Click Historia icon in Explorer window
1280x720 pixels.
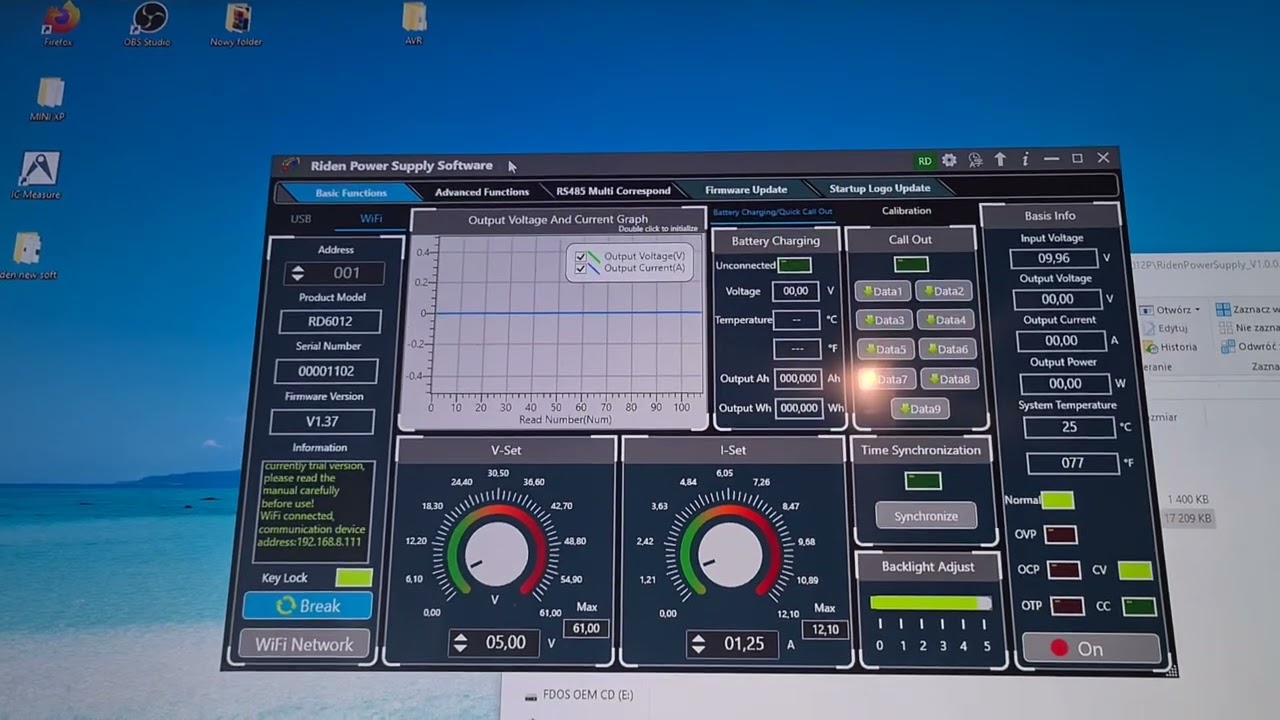[1170, 347]
